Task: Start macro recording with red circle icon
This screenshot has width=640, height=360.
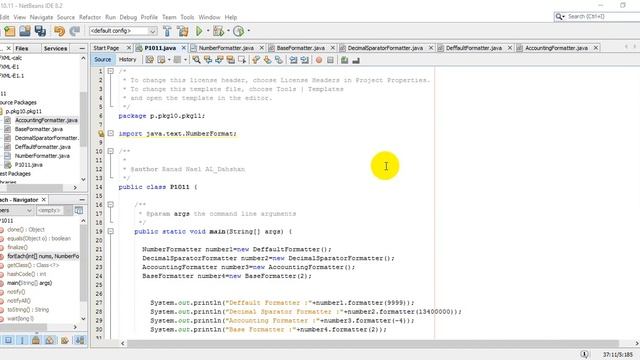Action: [319, 60]
